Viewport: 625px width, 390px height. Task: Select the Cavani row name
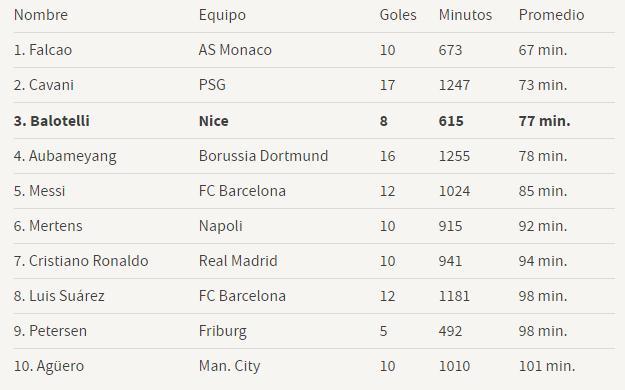point(44,85)
